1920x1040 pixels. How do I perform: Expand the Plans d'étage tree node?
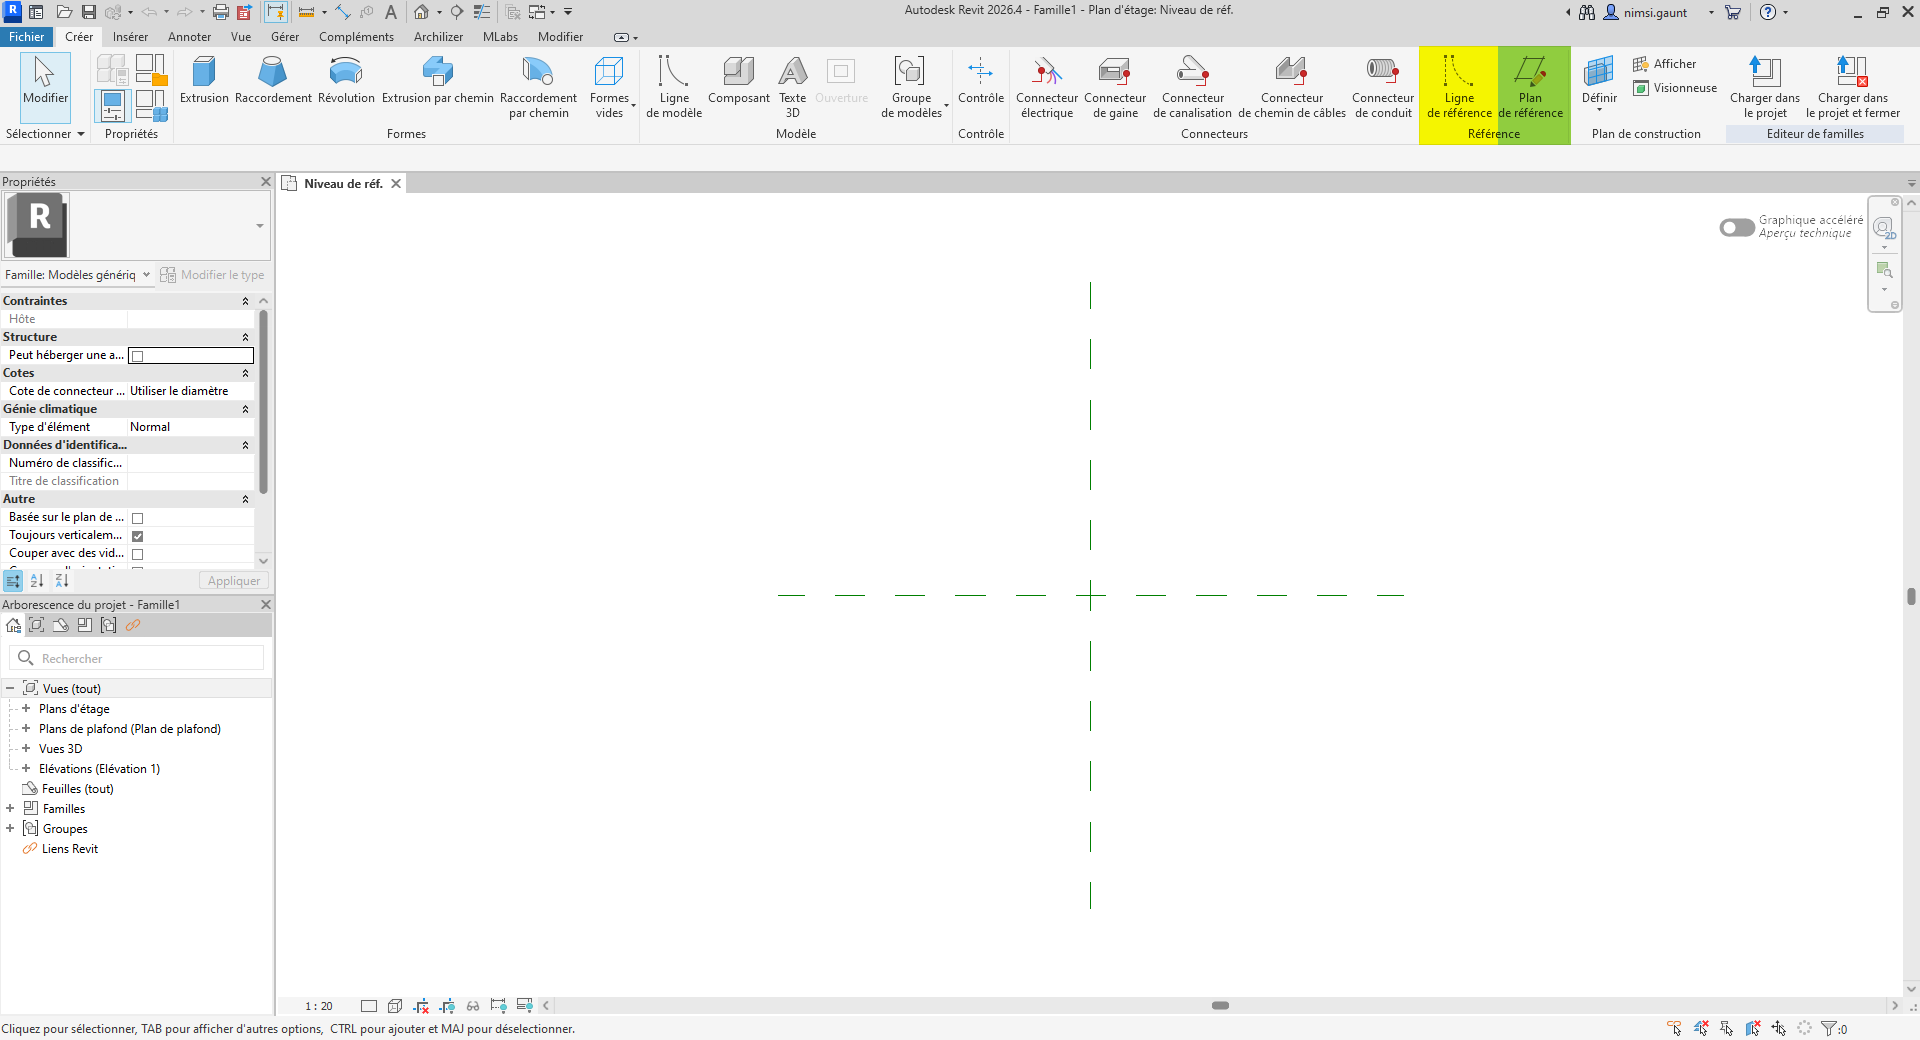pyautogui.click(x=26, y=709)
